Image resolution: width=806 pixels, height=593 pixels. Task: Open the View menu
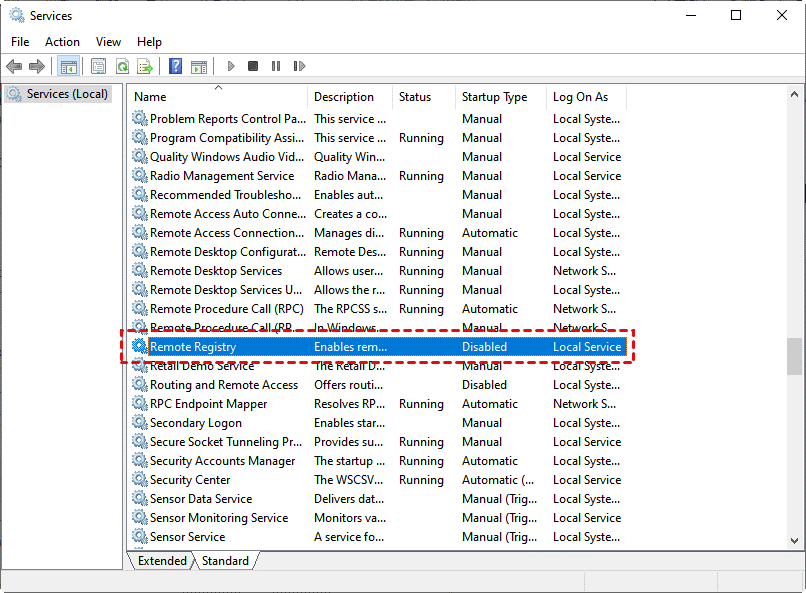pyautogui.click(x=108, y=42)
